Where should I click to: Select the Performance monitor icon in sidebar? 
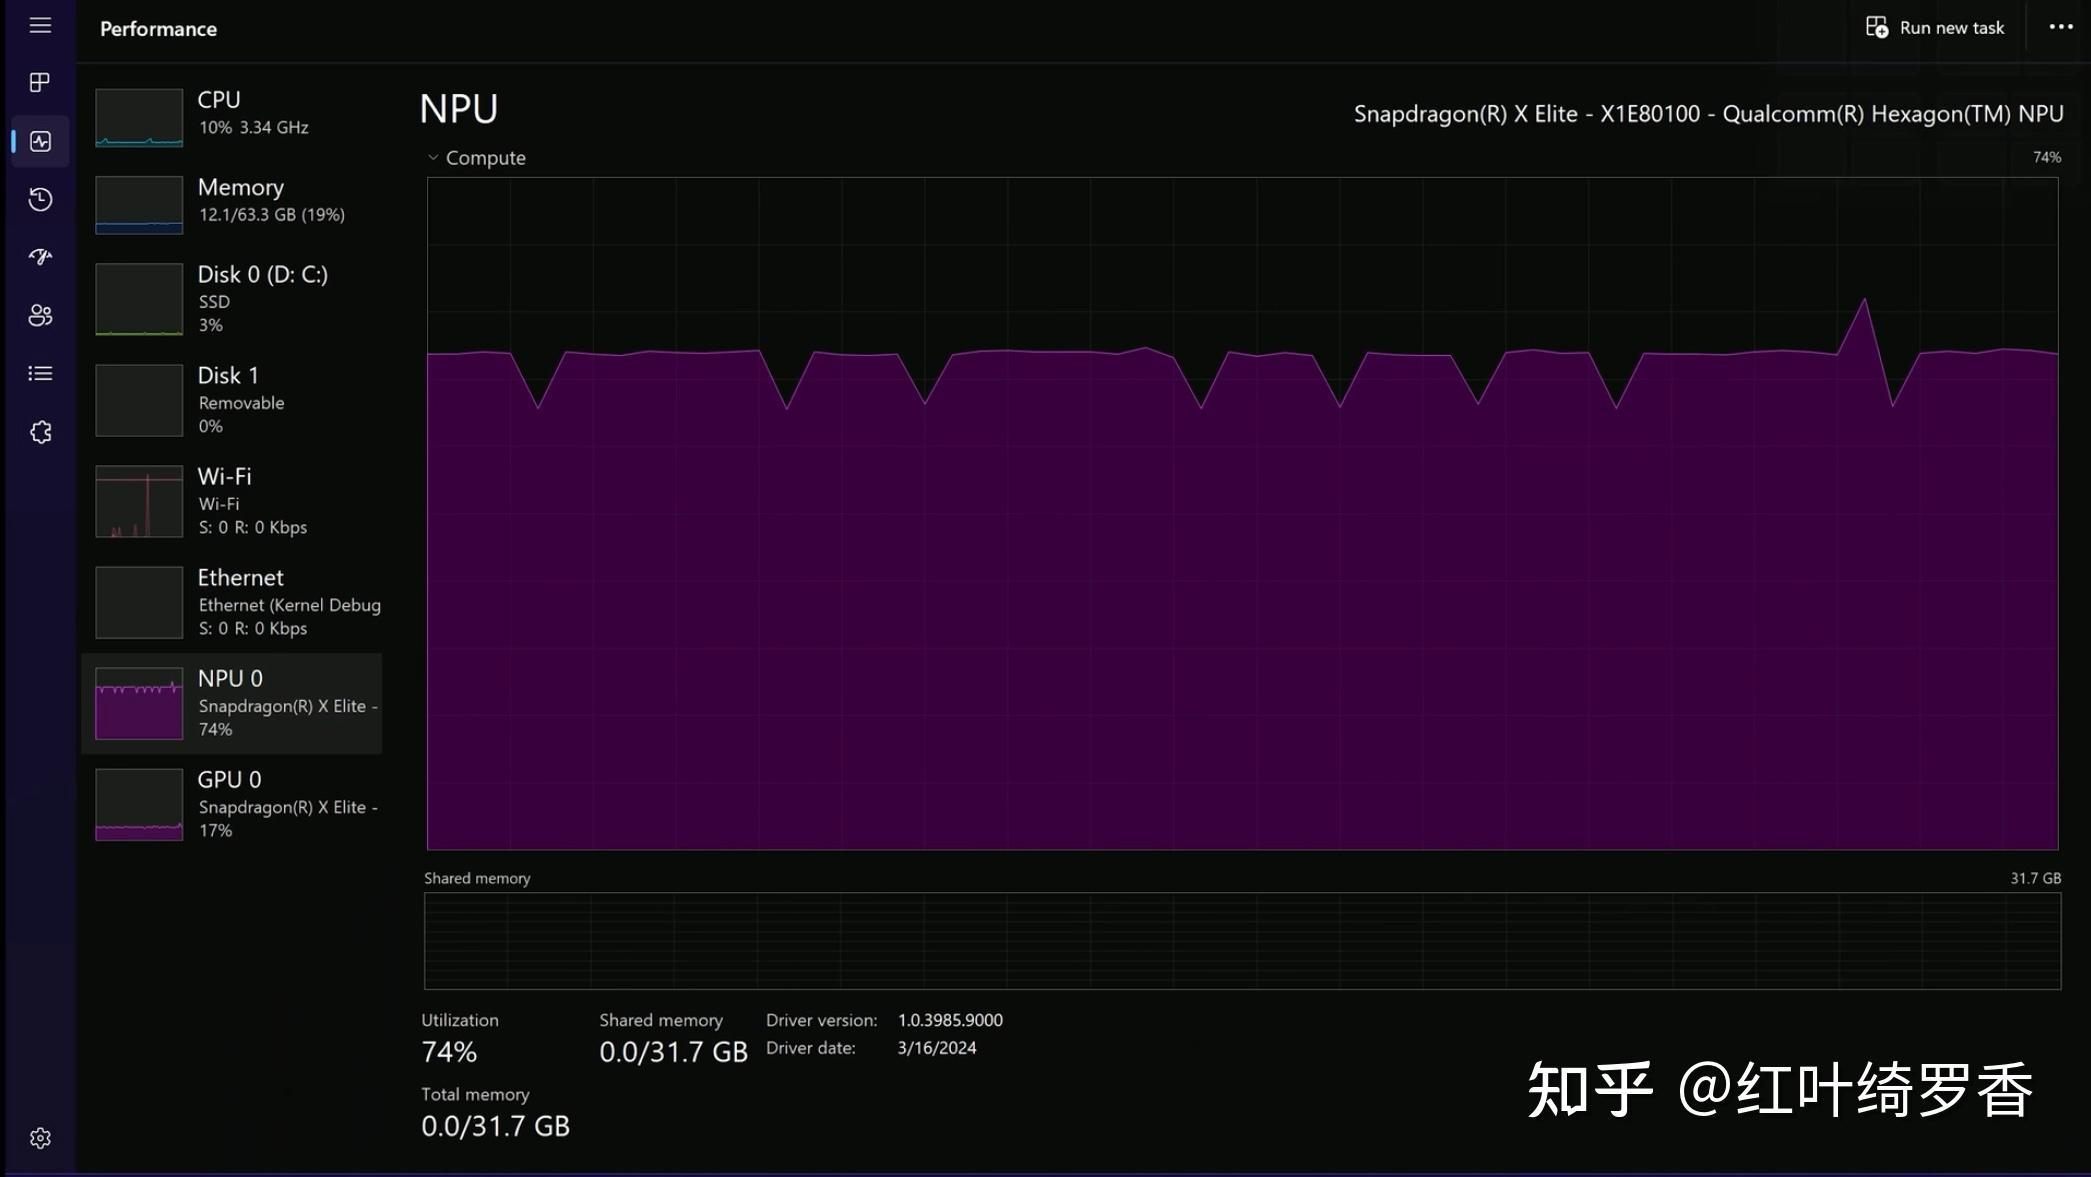pyautogui.click(x=40, y=141)
